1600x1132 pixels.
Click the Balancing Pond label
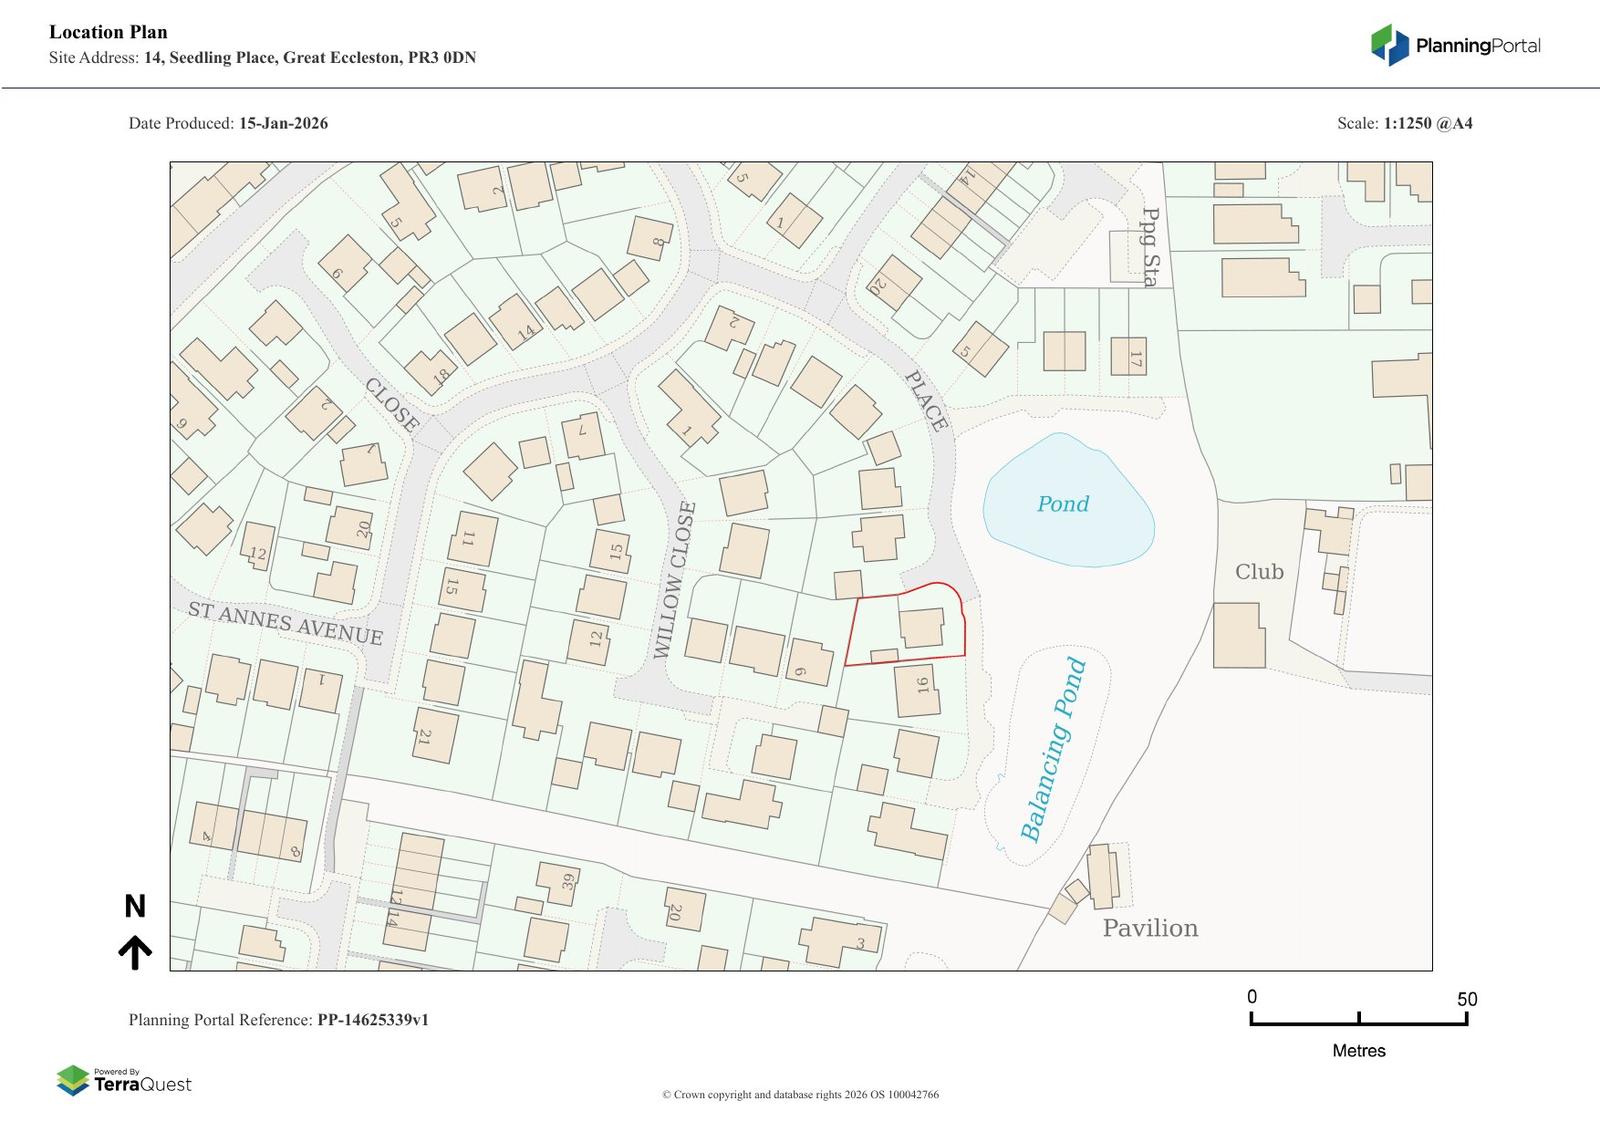[1053, 749]
